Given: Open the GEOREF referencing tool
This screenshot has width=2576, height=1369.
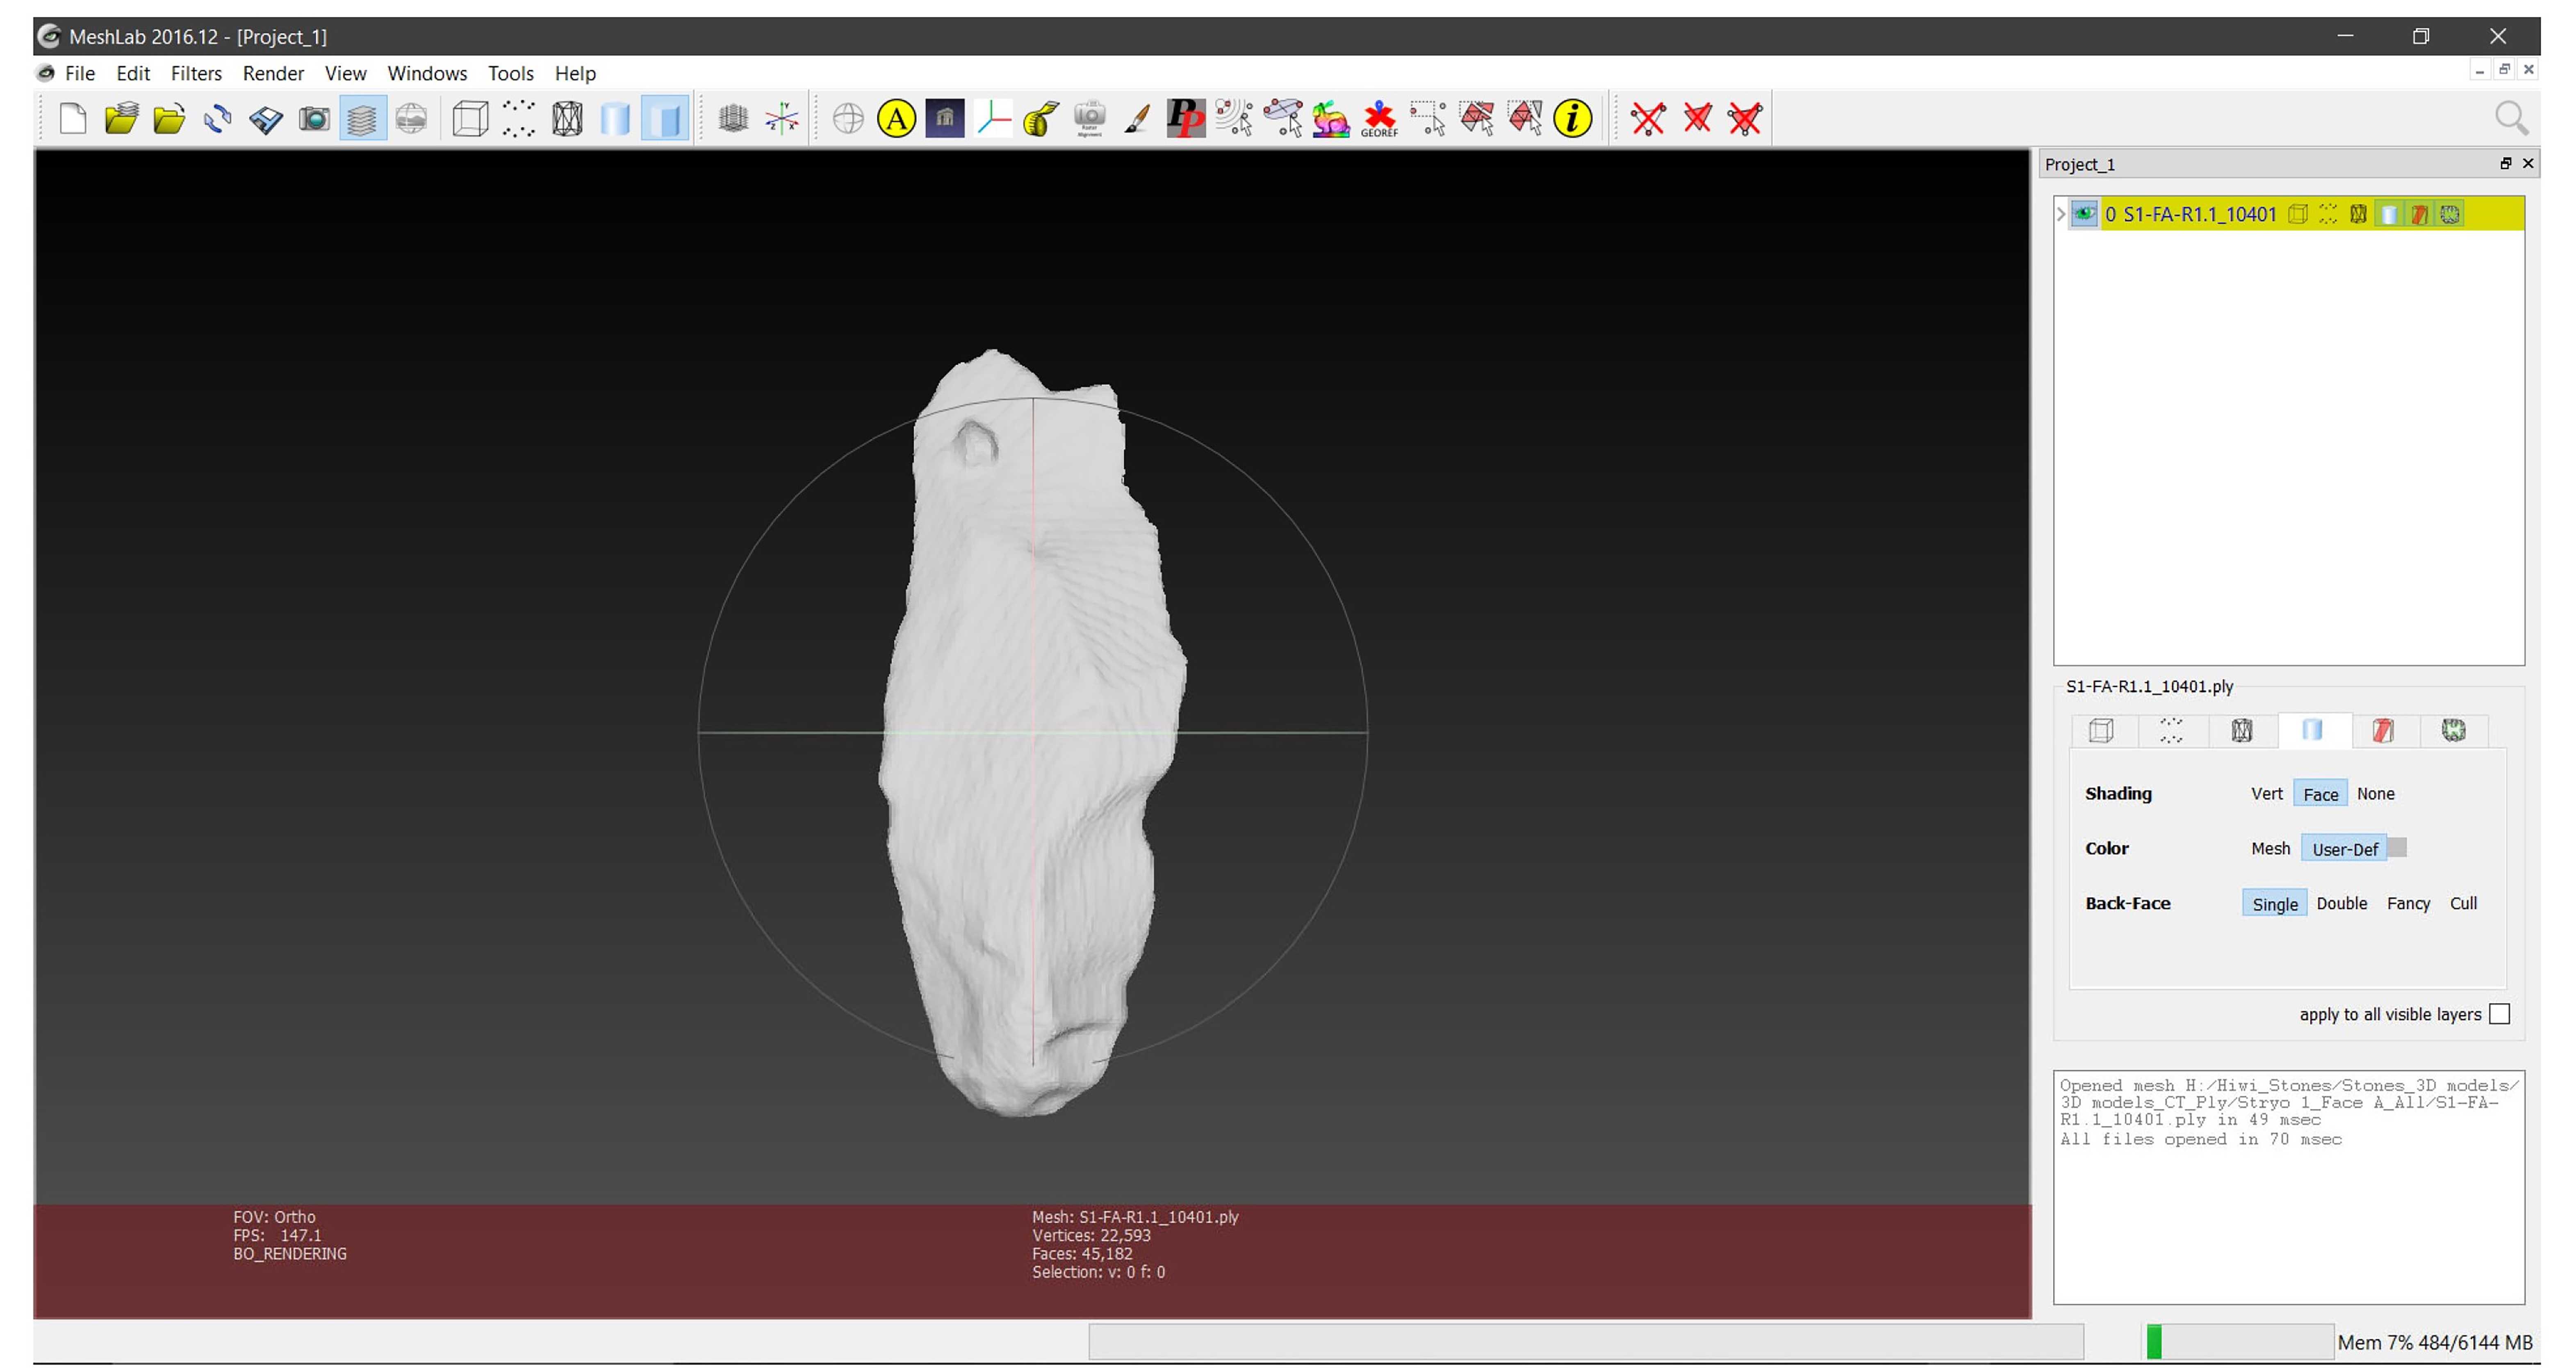Looking at the screenshot, I should point(1379,119).
